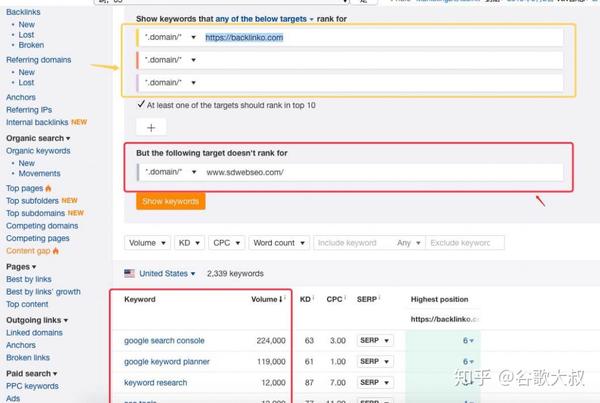This screenshot has width=600, height=403.
Task: Open Content gap report
Action: (28, 251)
